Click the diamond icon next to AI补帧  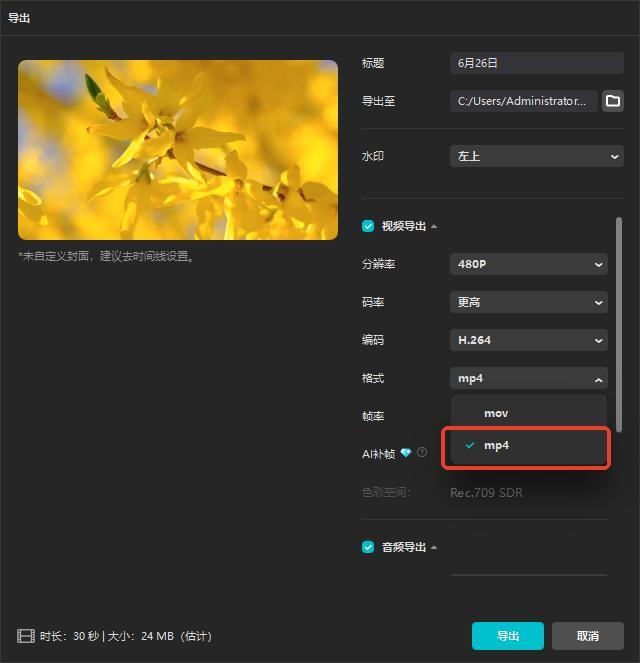coord(406,453)
